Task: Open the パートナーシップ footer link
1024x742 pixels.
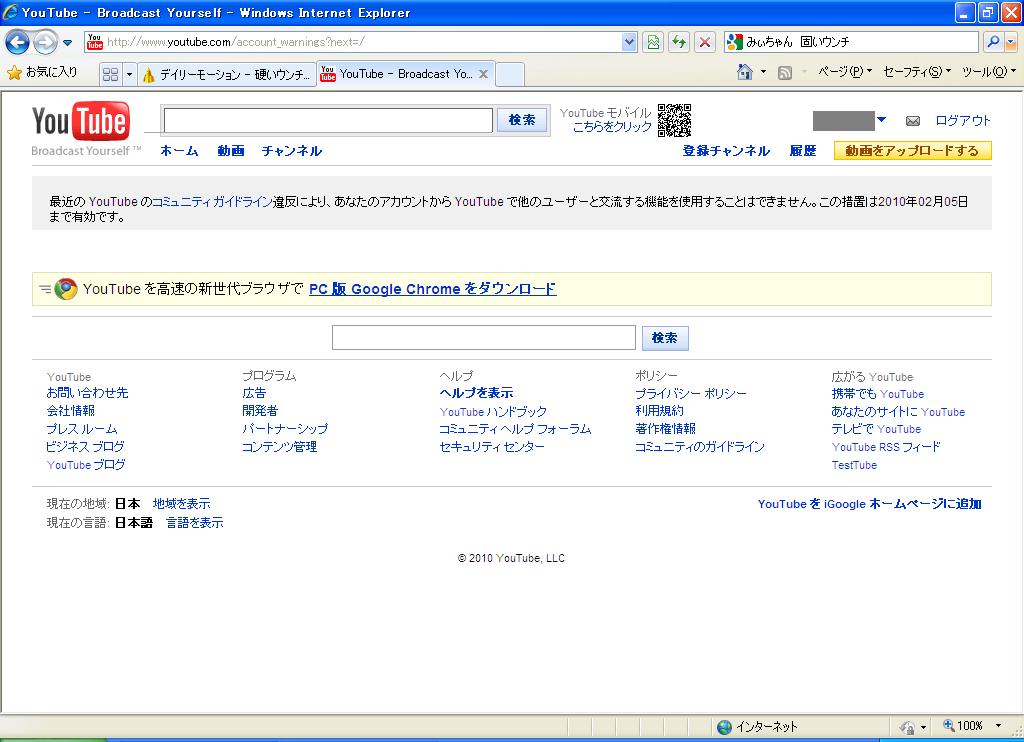Action: pyautogui.click(x=285, y=429)
